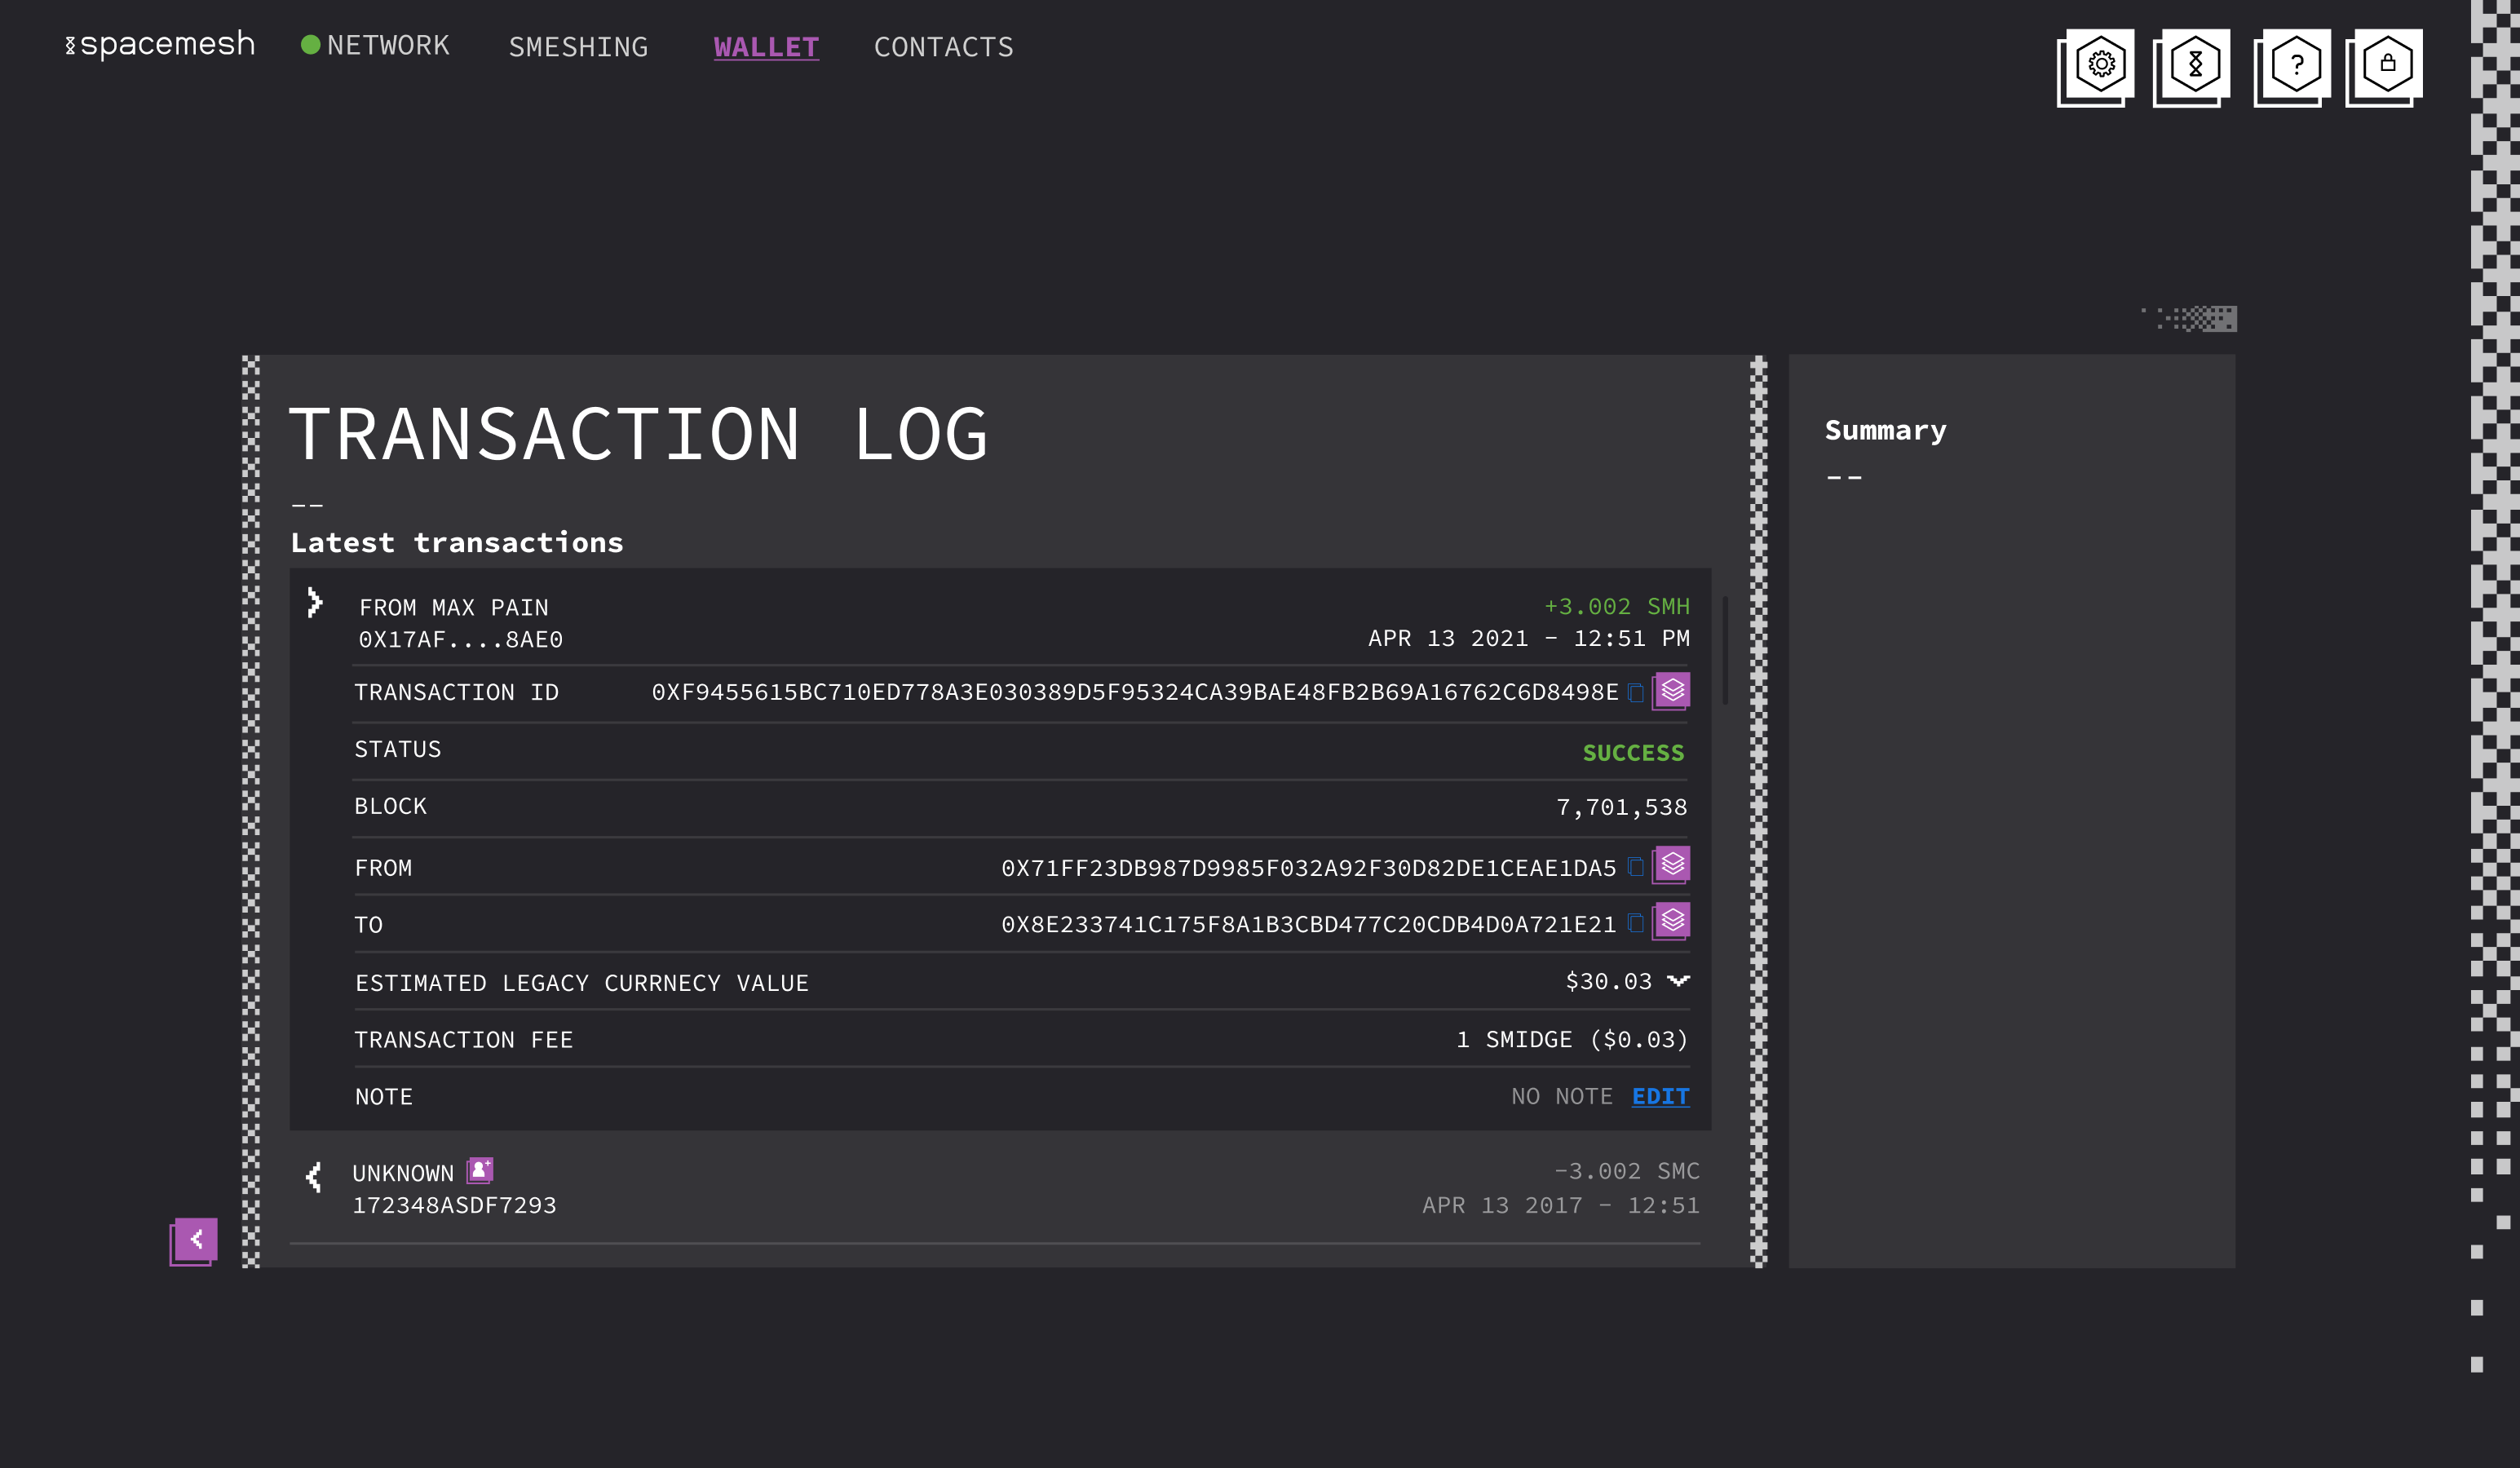Collapse the FROM MAX PAIN transaction details

(314, 603)
